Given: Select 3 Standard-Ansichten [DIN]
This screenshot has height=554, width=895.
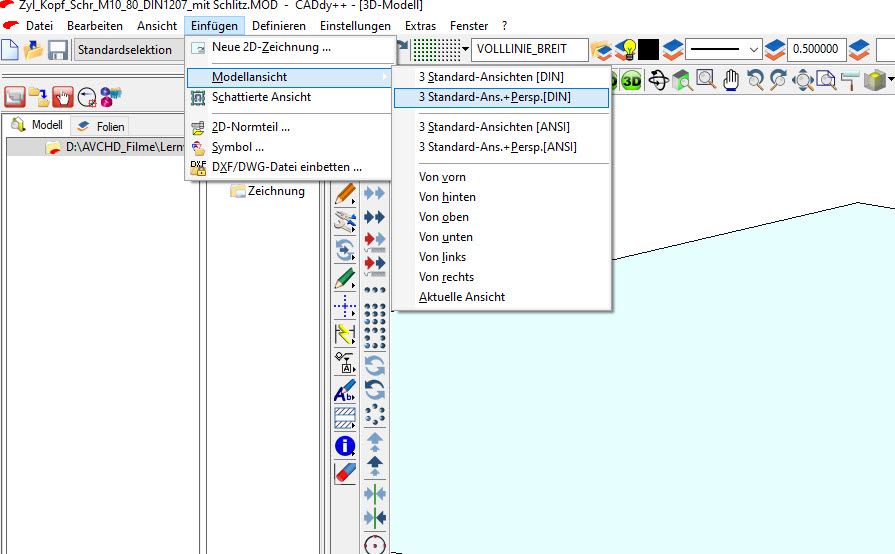Looking at the screenshot, I should [502, 77].
